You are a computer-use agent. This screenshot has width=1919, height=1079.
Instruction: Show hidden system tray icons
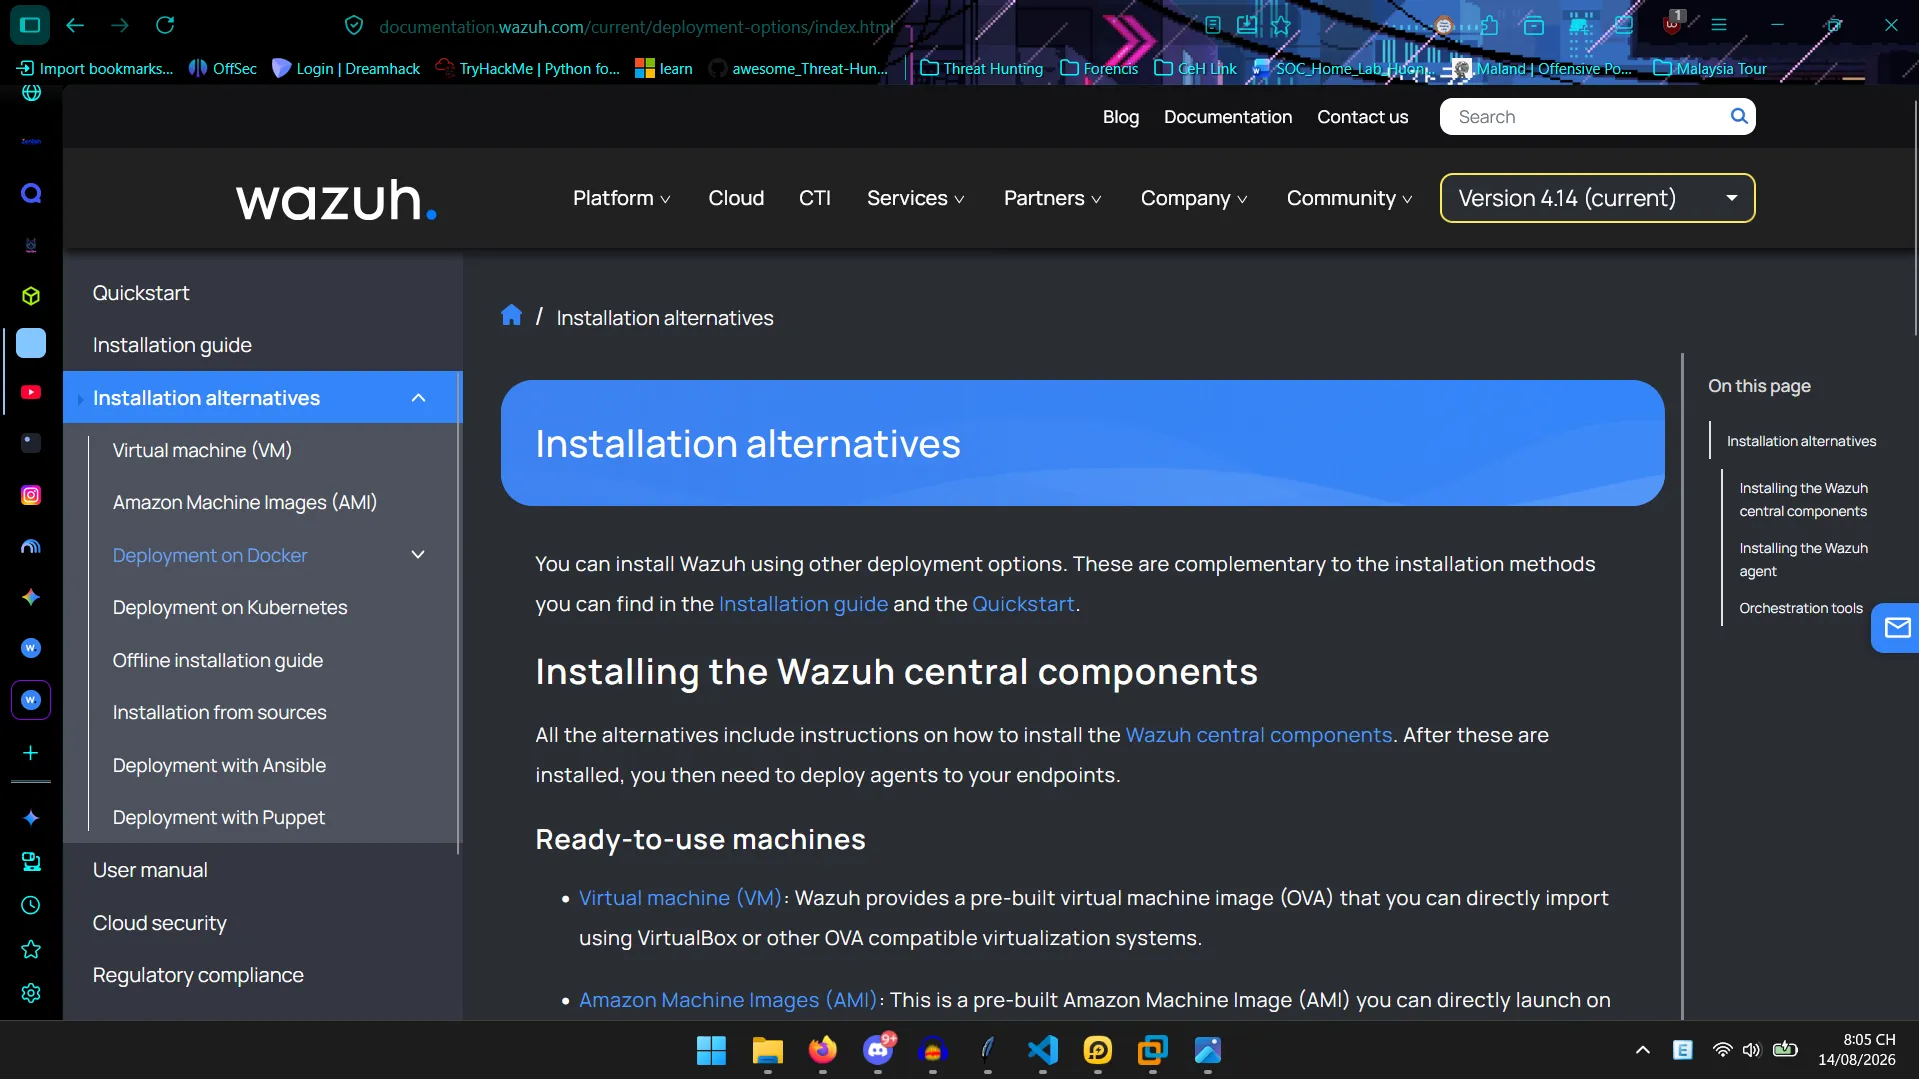[1642, 1050]
